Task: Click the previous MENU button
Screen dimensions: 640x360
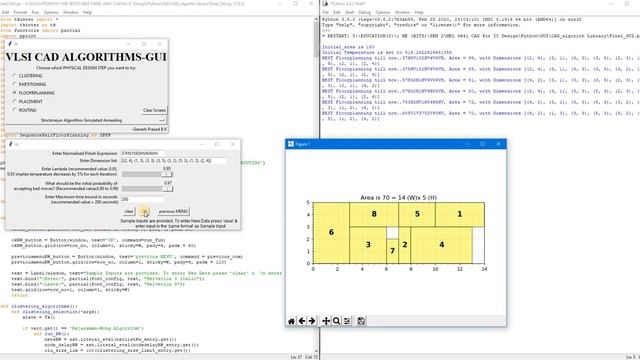Action: (173, 211)
